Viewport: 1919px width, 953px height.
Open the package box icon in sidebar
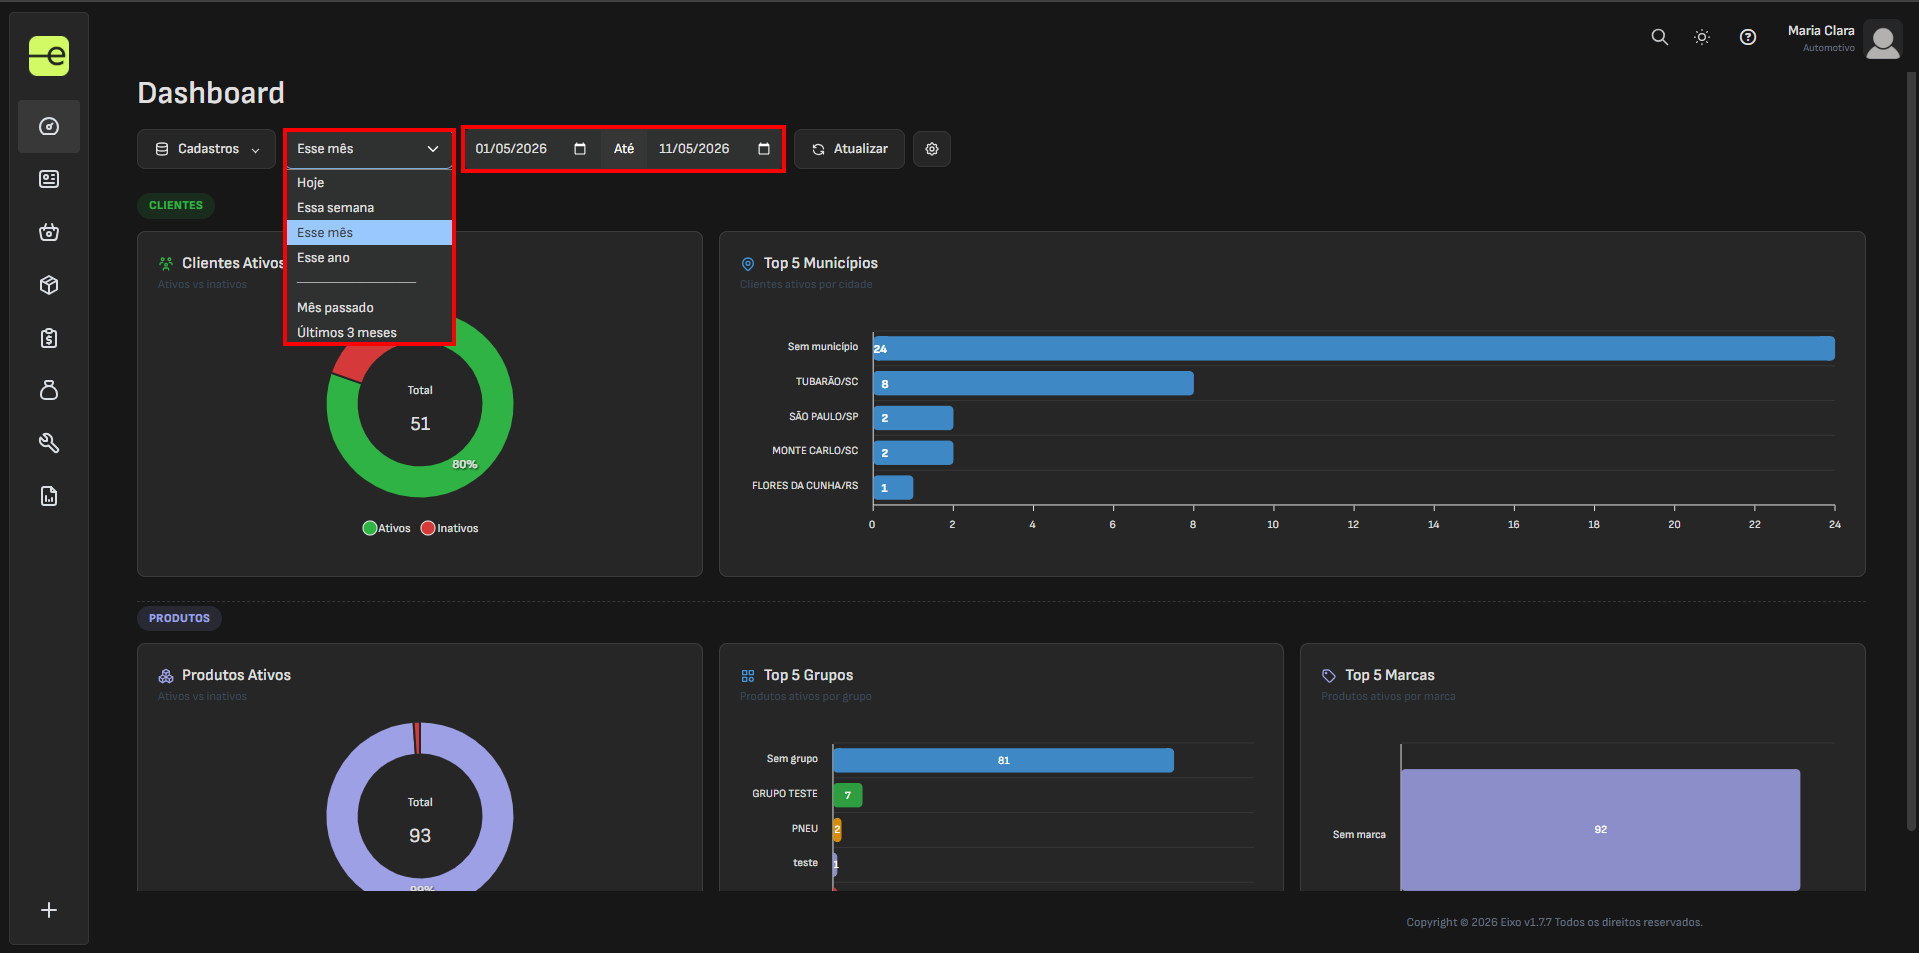[x=49, y=285]
